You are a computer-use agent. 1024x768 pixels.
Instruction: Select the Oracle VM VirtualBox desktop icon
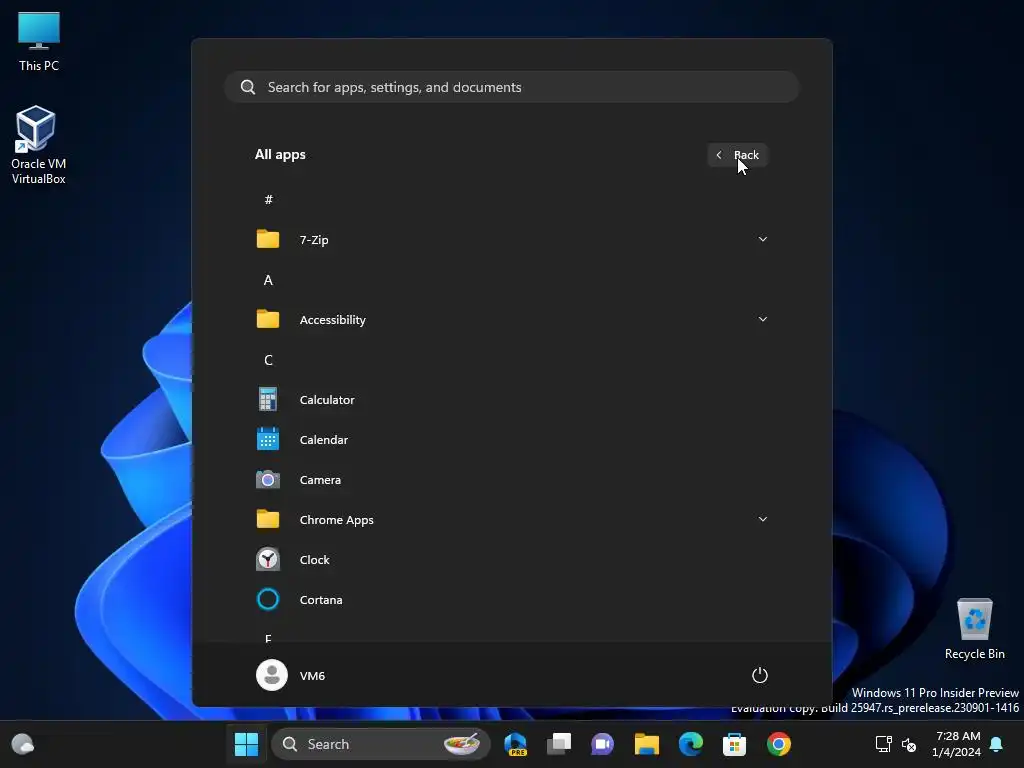pyautogui.click(x=39, y=145)
